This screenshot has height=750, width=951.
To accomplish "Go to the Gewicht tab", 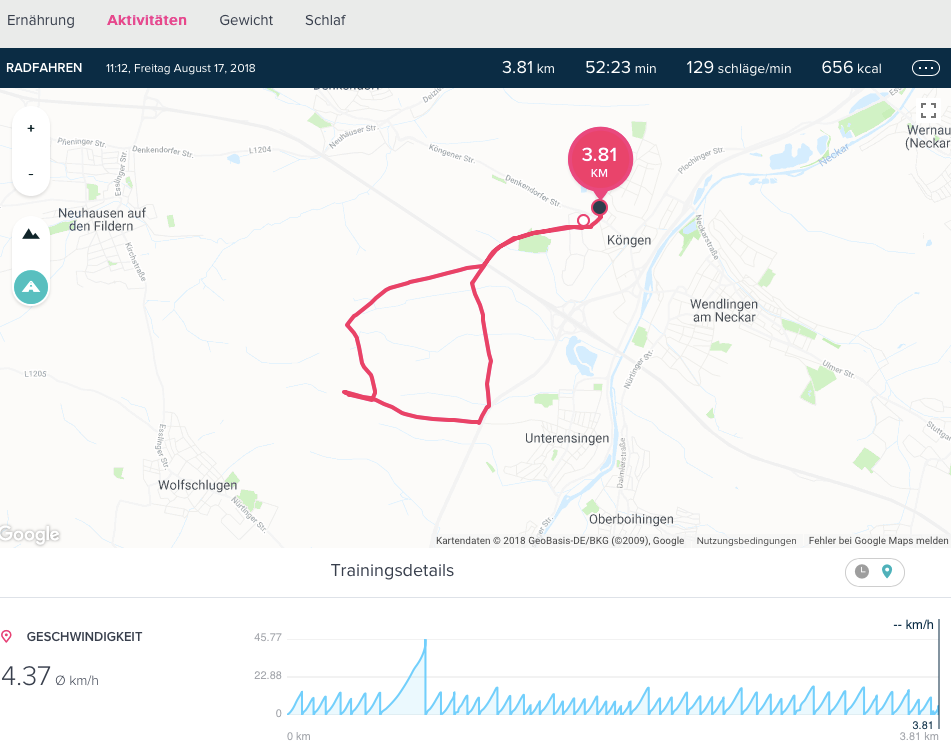I will click(x=246, y=20).
